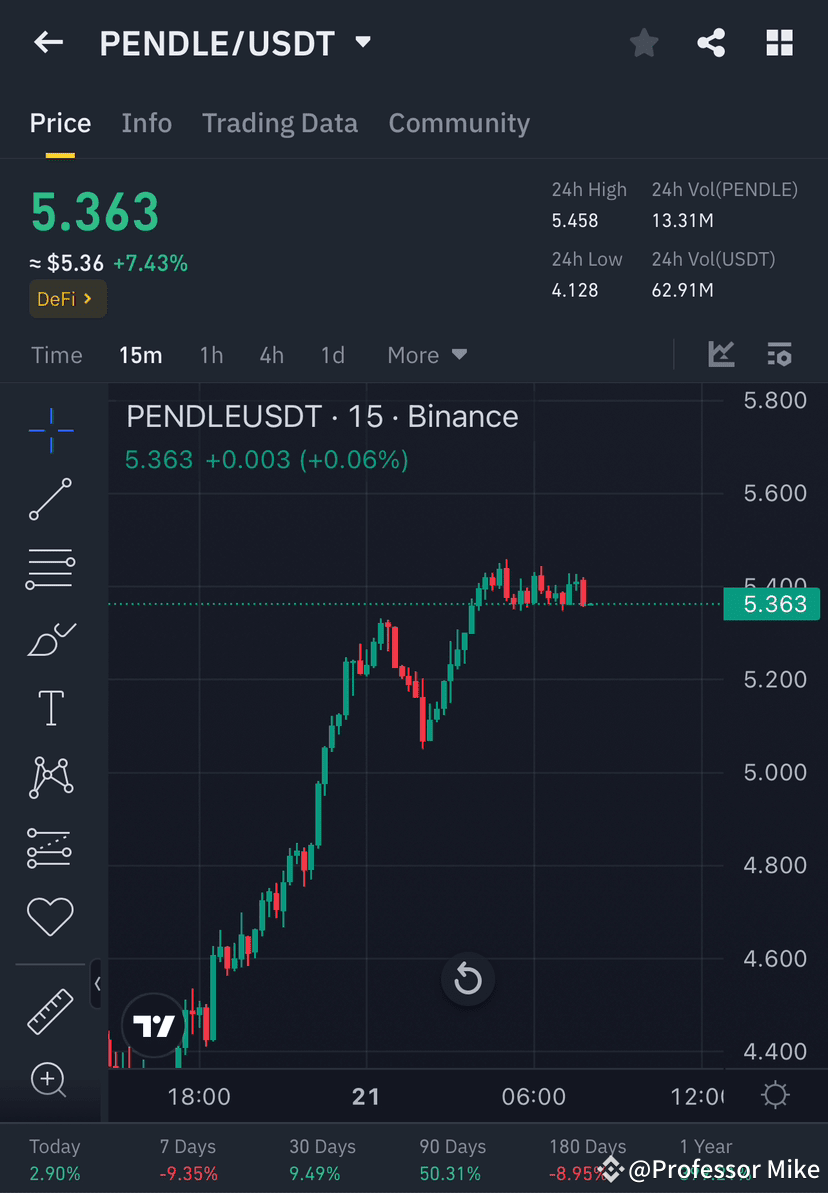Select the trend line drawing tool
This screenshot has width=828, height=1193.
click(x=49, y=499)
